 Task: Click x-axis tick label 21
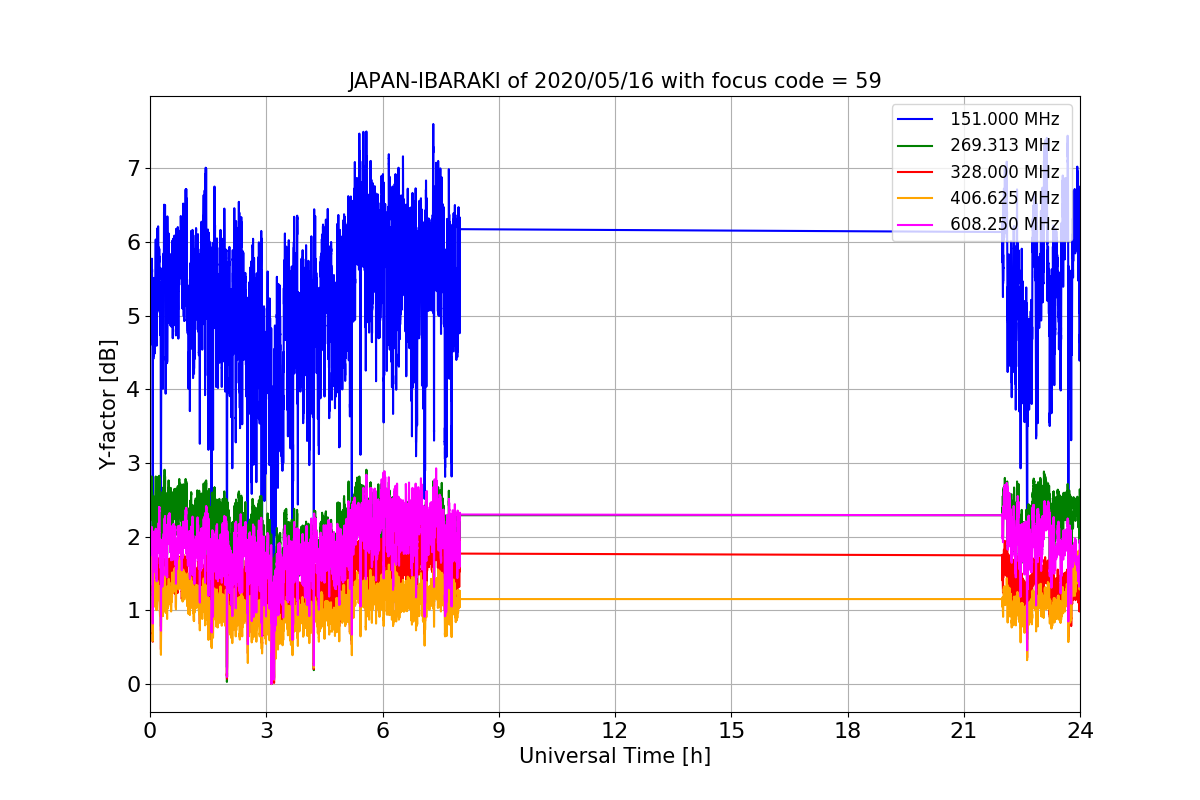click(x=964, y=731)
